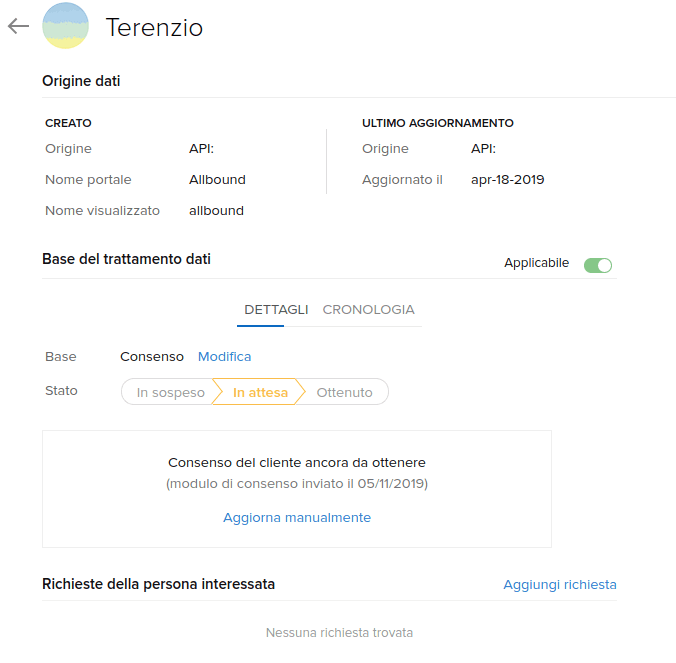Click the Modifica link next to Consenso

[x=224, y=357]
